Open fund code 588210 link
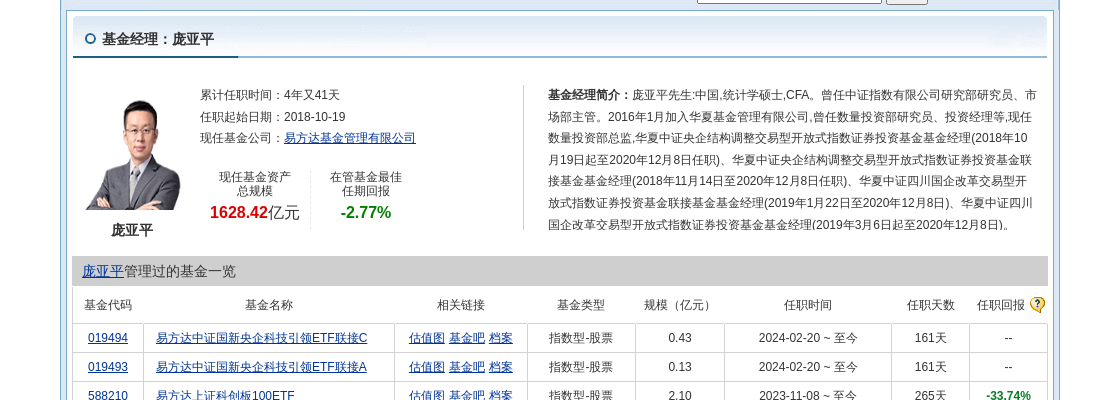 pos(108,395)
